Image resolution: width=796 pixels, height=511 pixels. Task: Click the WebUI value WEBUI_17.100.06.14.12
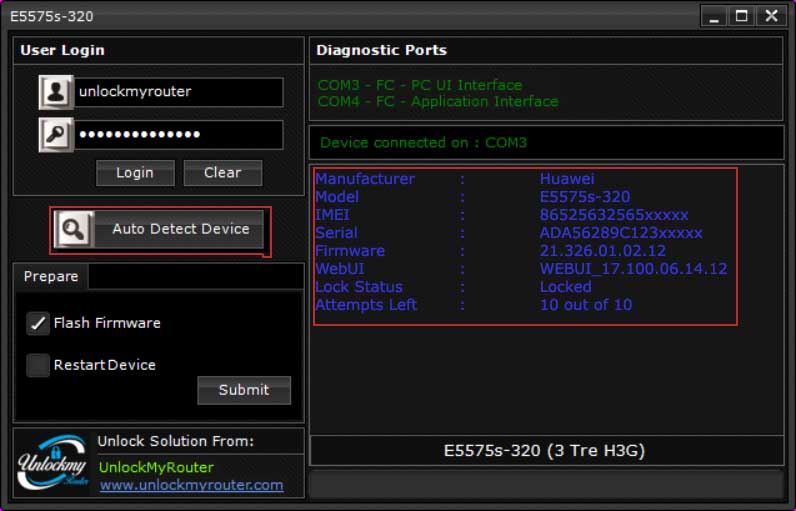634,269
